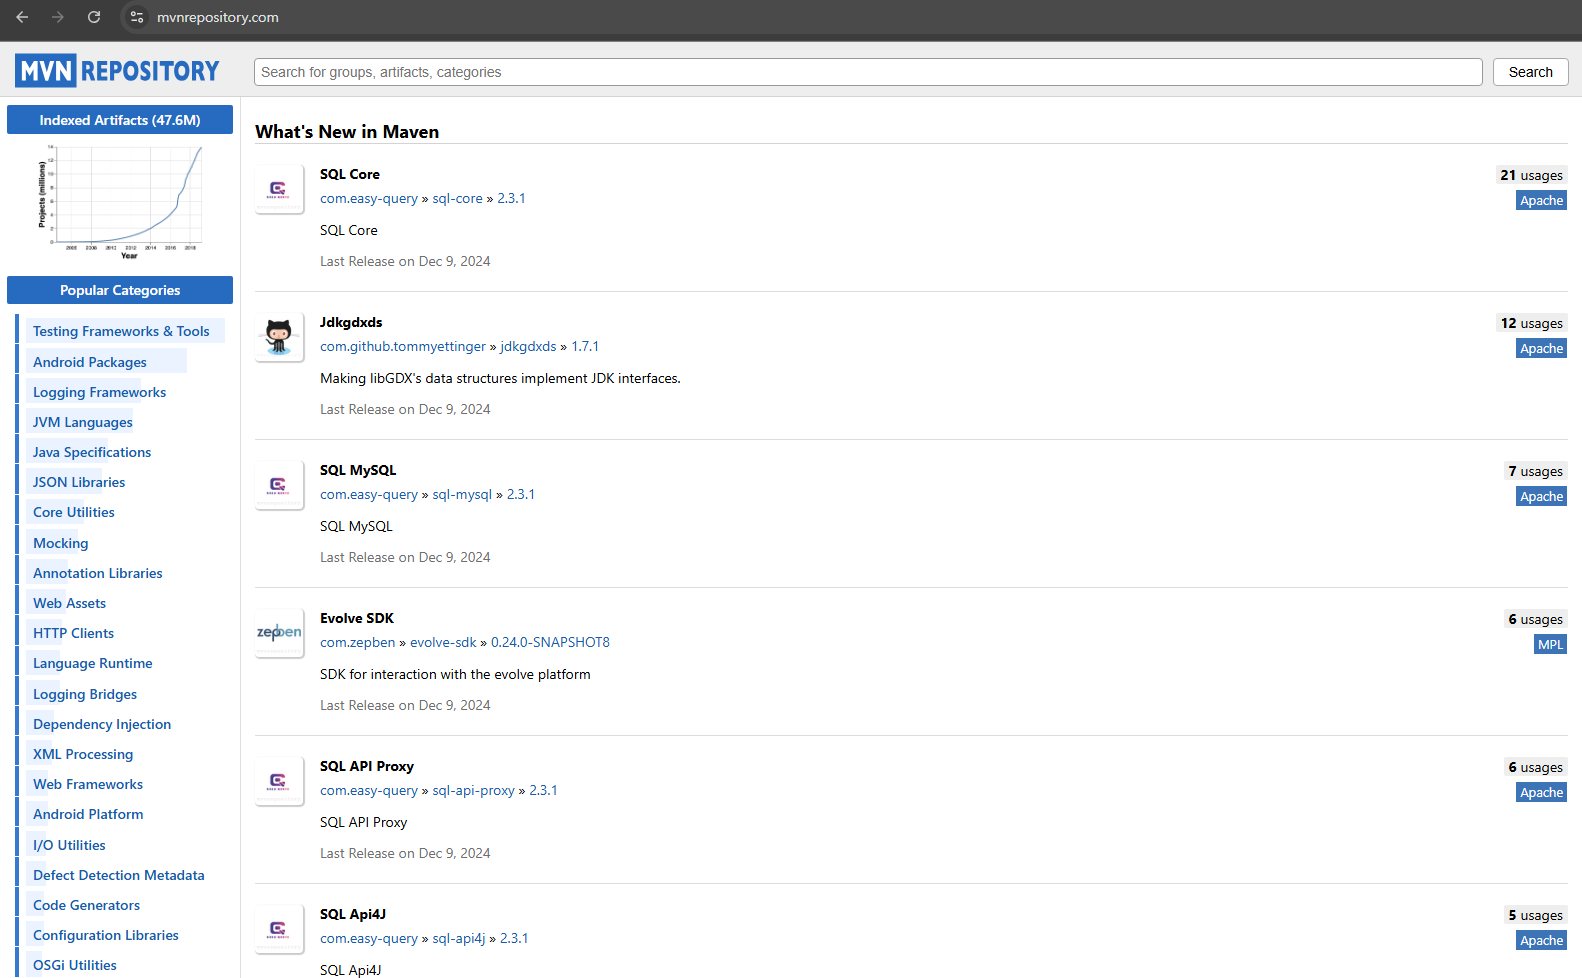Open the 12 usages link
The width and height of the screenshot is (1582, 978).
click(1531, 323)
